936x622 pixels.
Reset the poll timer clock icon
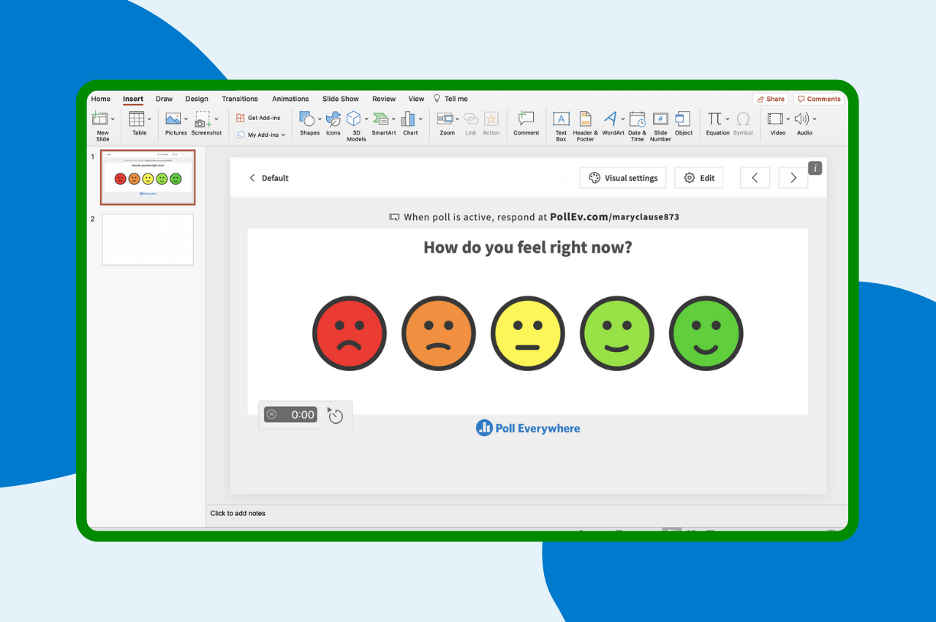pyautogui.click(x=336, y=415)
